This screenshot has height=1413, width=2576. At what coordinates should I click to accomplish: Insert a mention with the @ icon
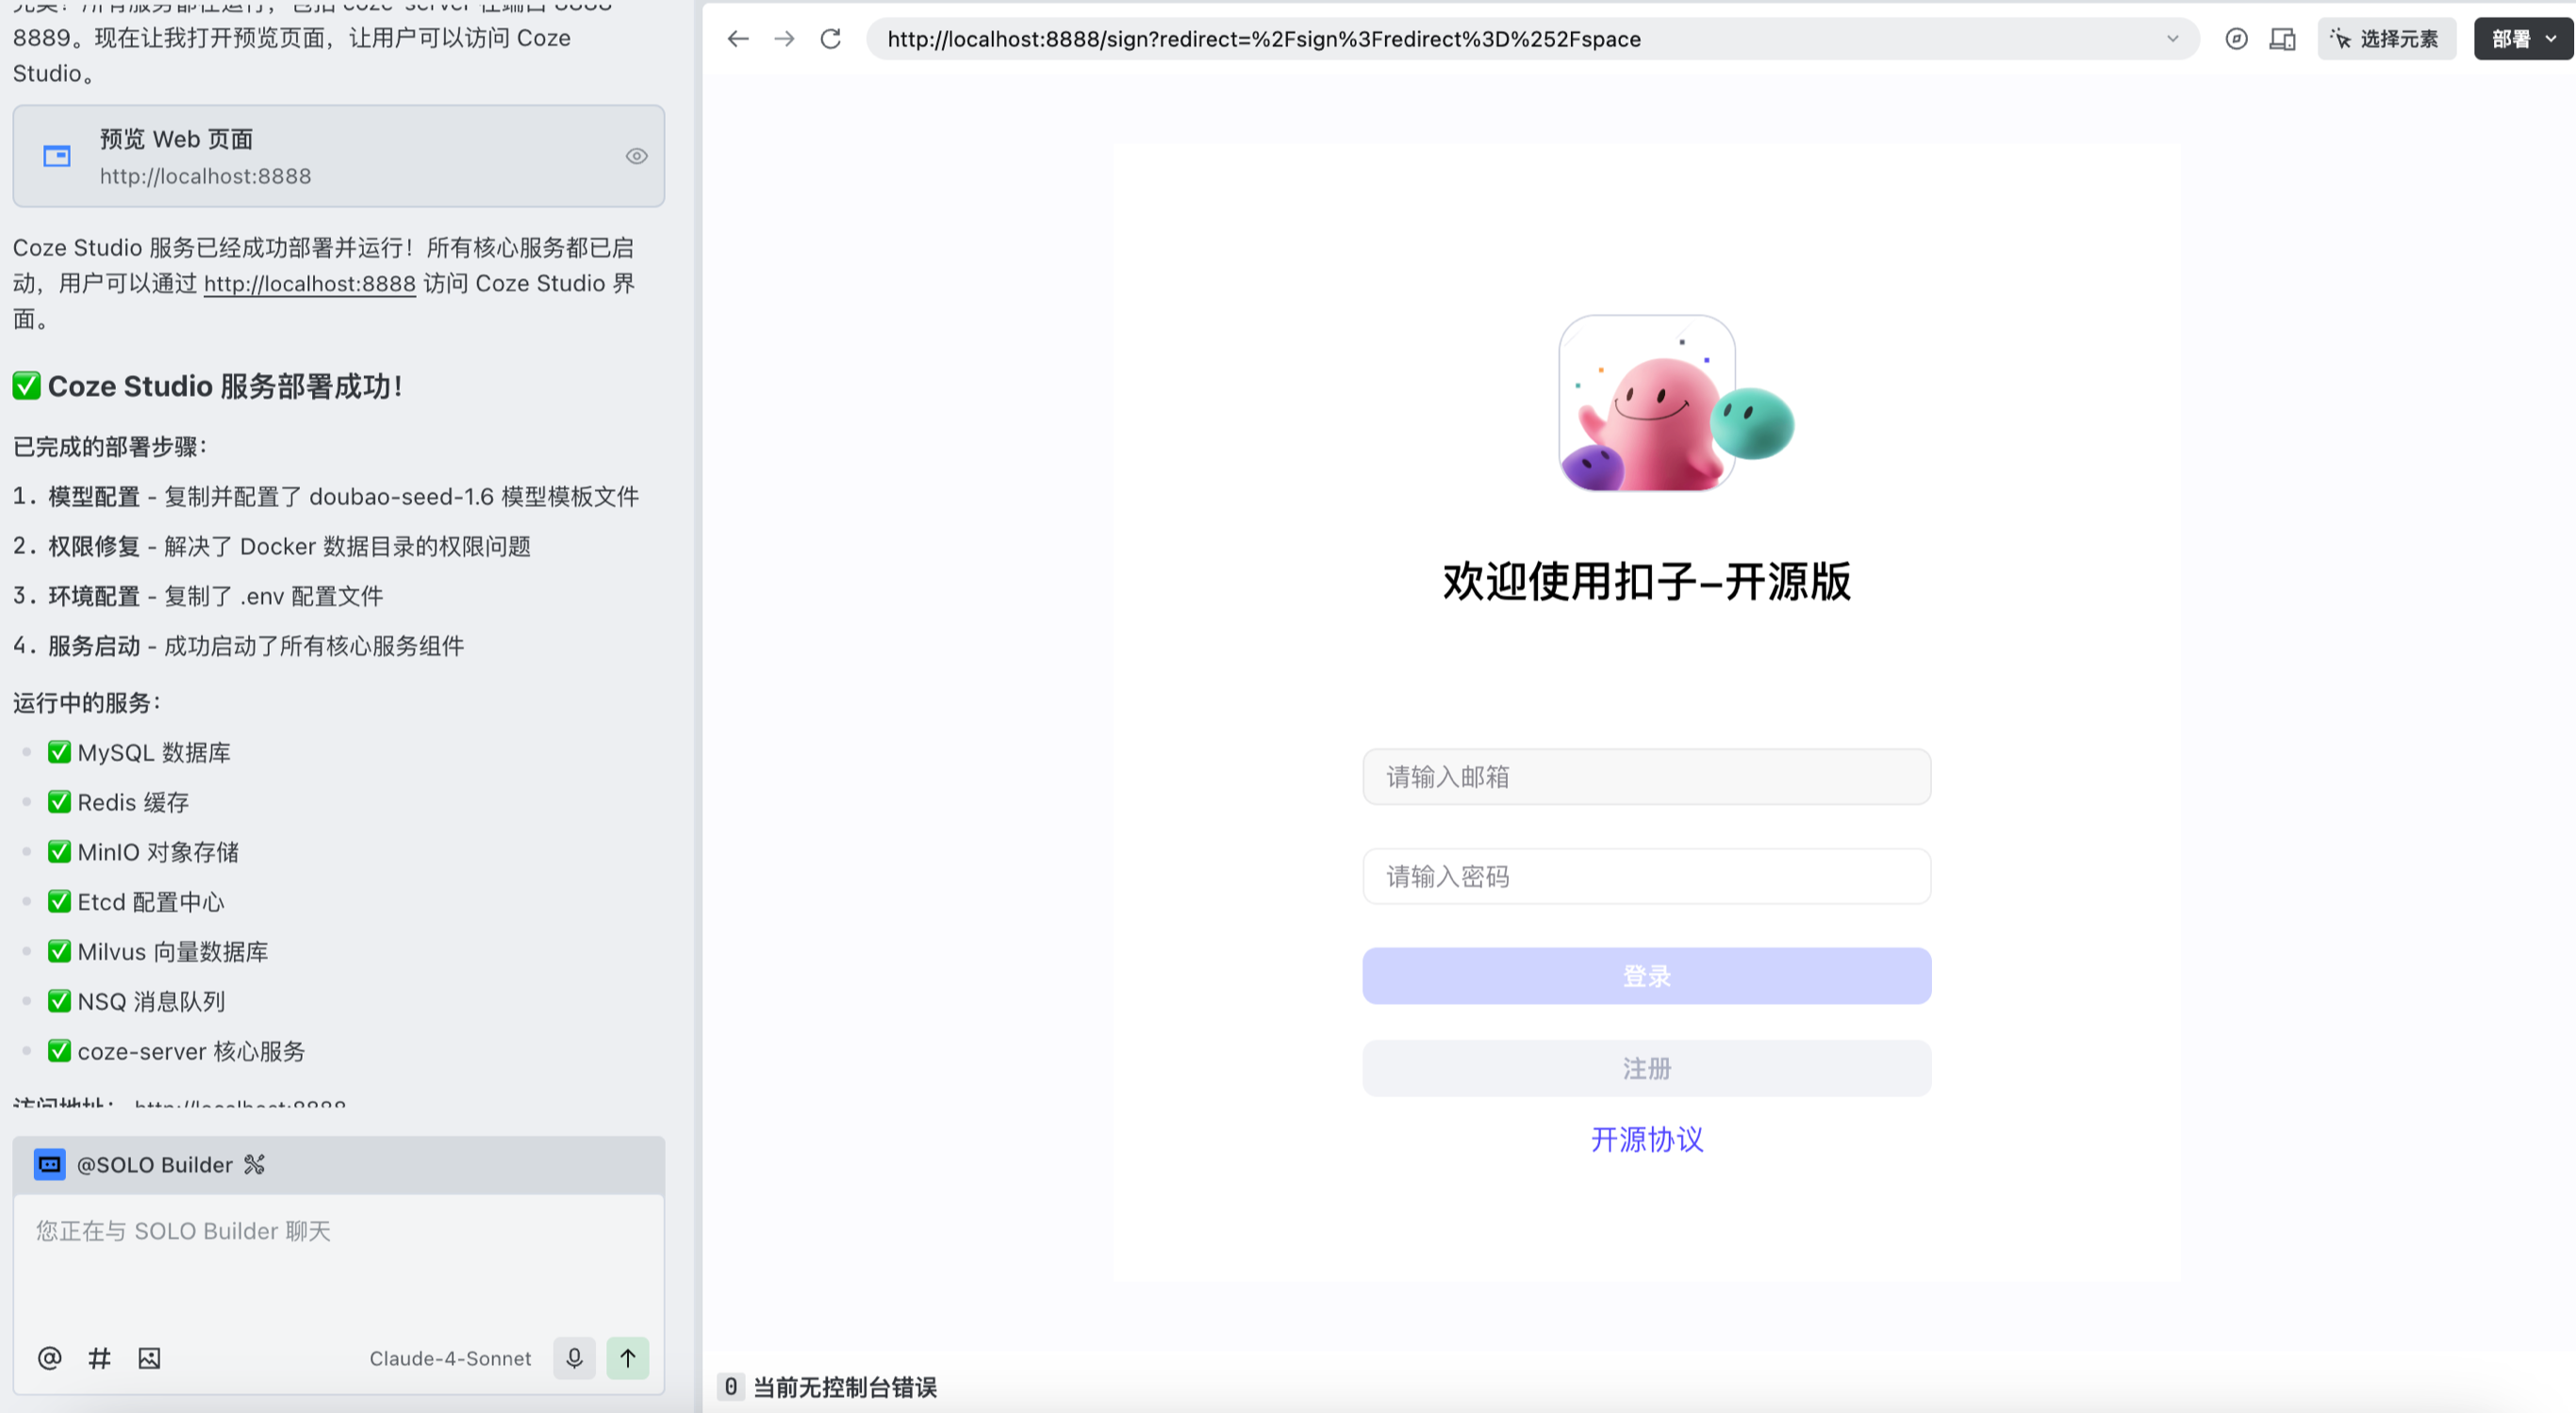pos(49,1358)
